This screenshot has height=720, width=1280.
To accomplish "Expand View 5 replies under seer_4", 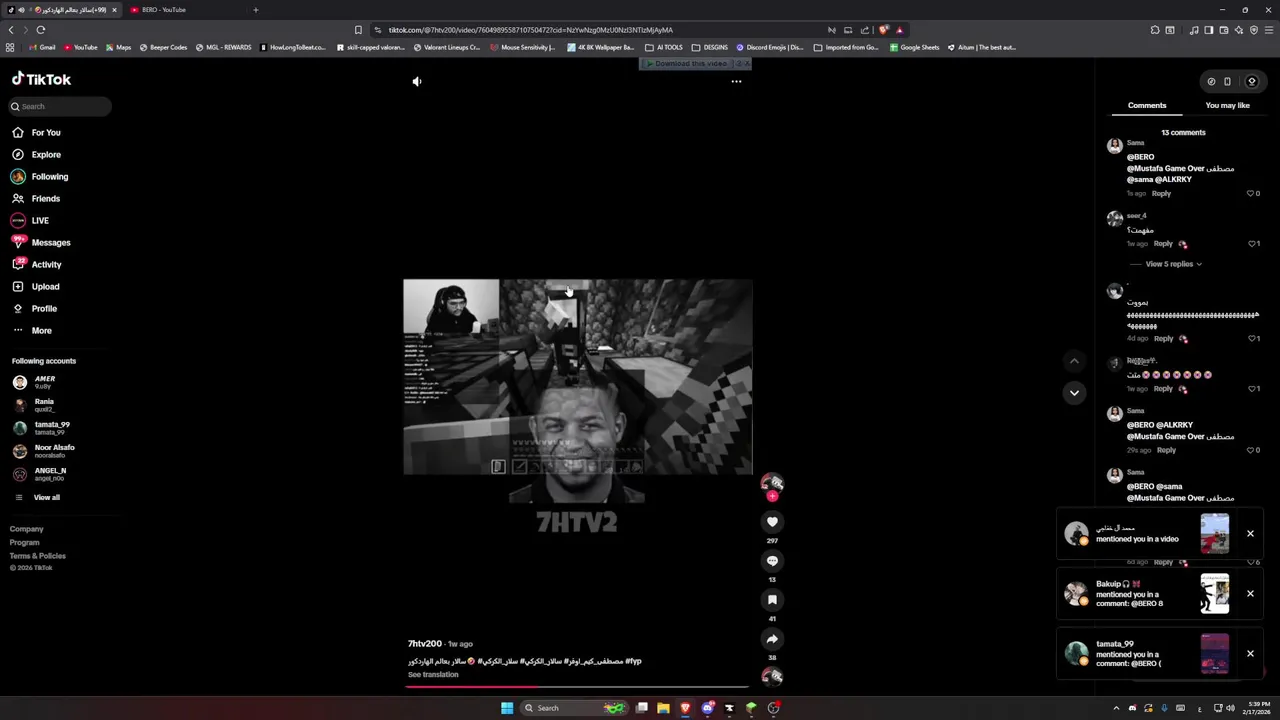I will [x=1173, y=264].
